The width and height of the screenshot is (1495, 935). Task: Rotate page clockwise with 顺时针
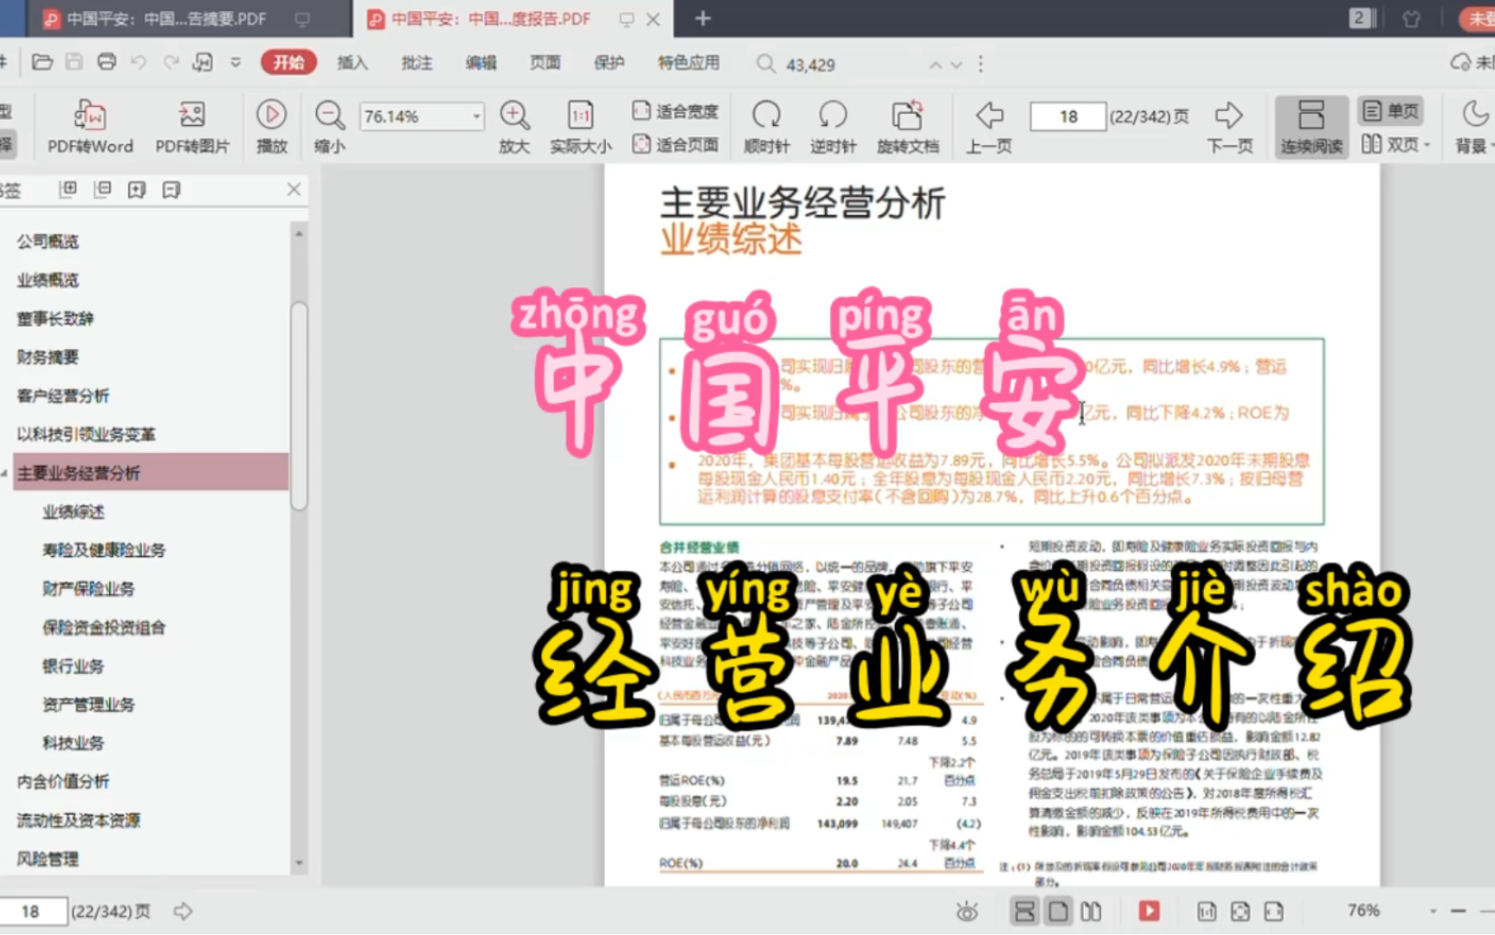(766, 127)
